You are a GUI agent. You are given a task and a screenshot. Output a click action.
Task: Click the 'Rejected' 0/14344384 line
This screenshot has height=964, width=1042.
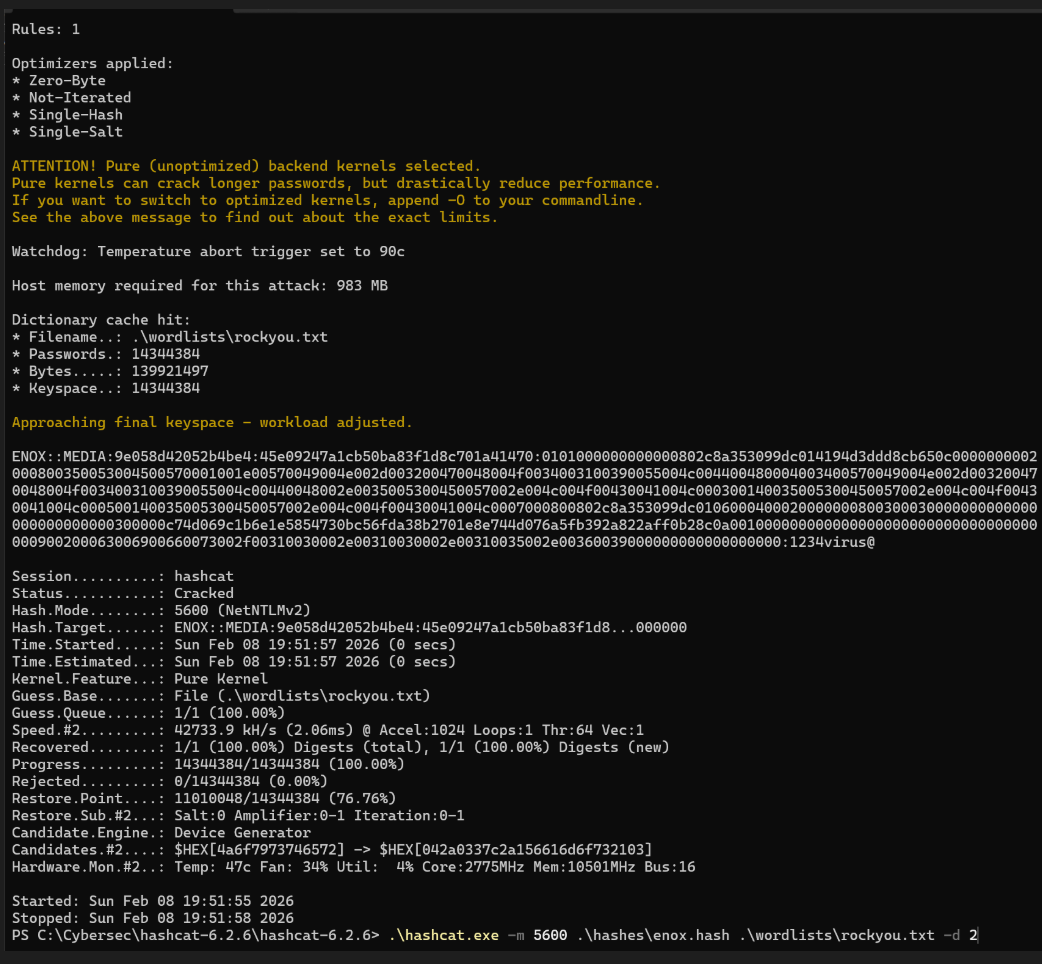point(169,782)
